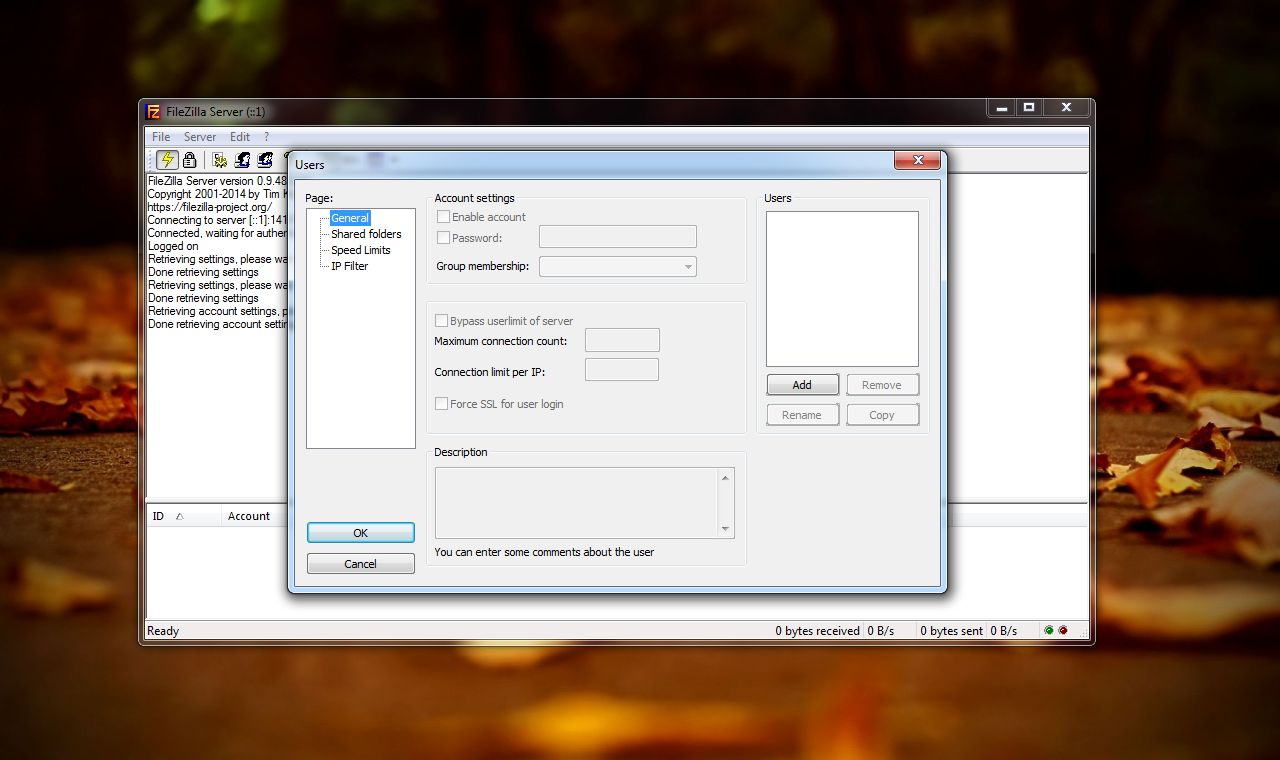Image resolution: width=1280 pixels, height=760 pixels.
Task: Tick the Password checkbox
Action: [443, 238]
